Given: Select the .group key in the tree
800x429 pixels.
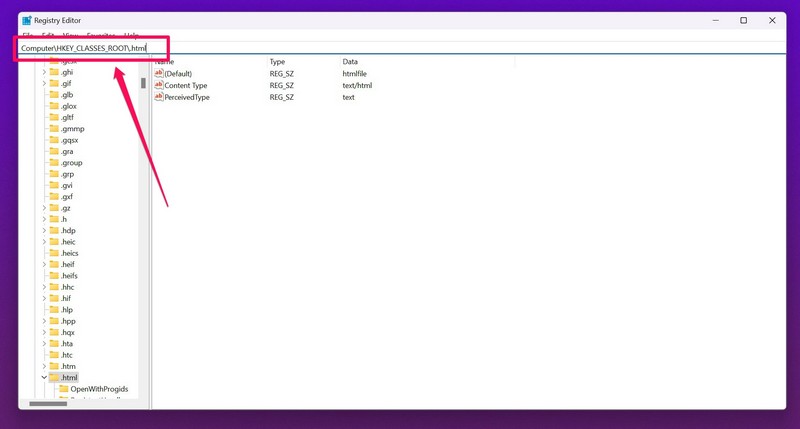Looking at the screenshot, I should pos(71,163).
